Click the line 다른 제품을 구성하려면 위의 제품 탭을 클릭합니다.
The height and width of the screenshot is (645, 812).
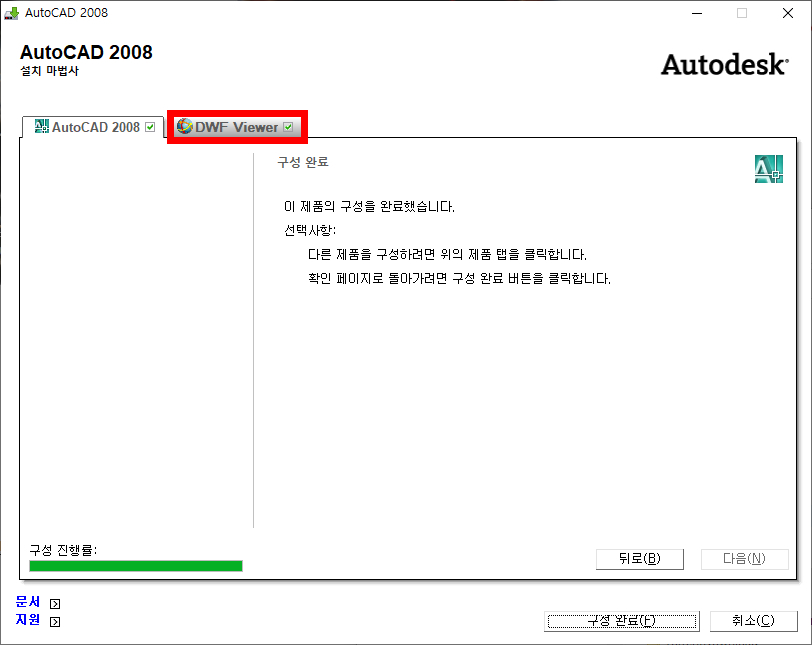[x=447, y=255]
